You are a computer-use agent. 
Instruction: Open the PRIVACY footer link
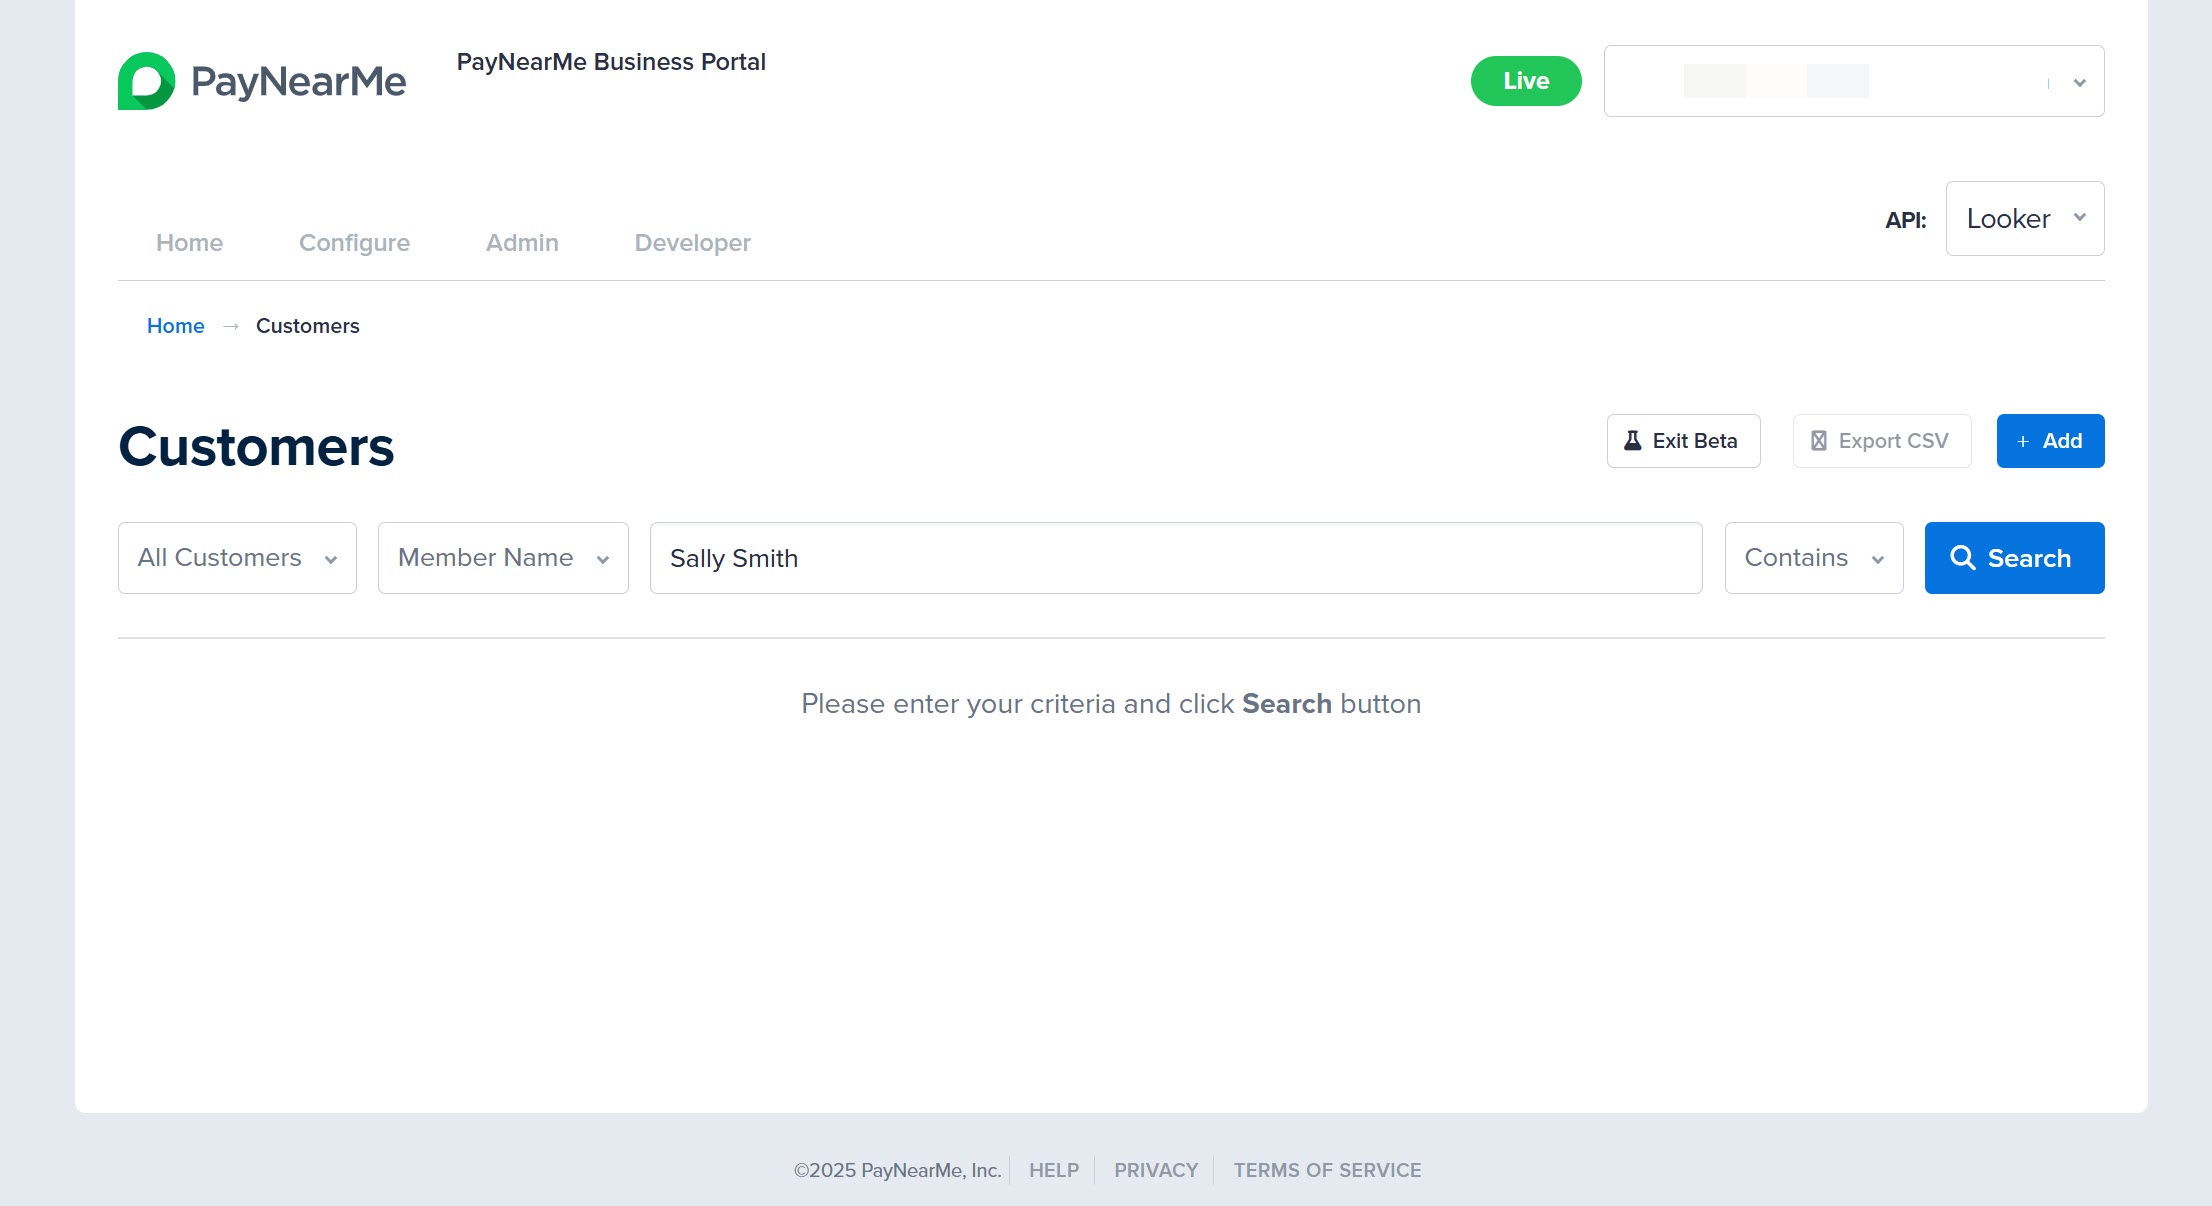pos(1156,1170)
